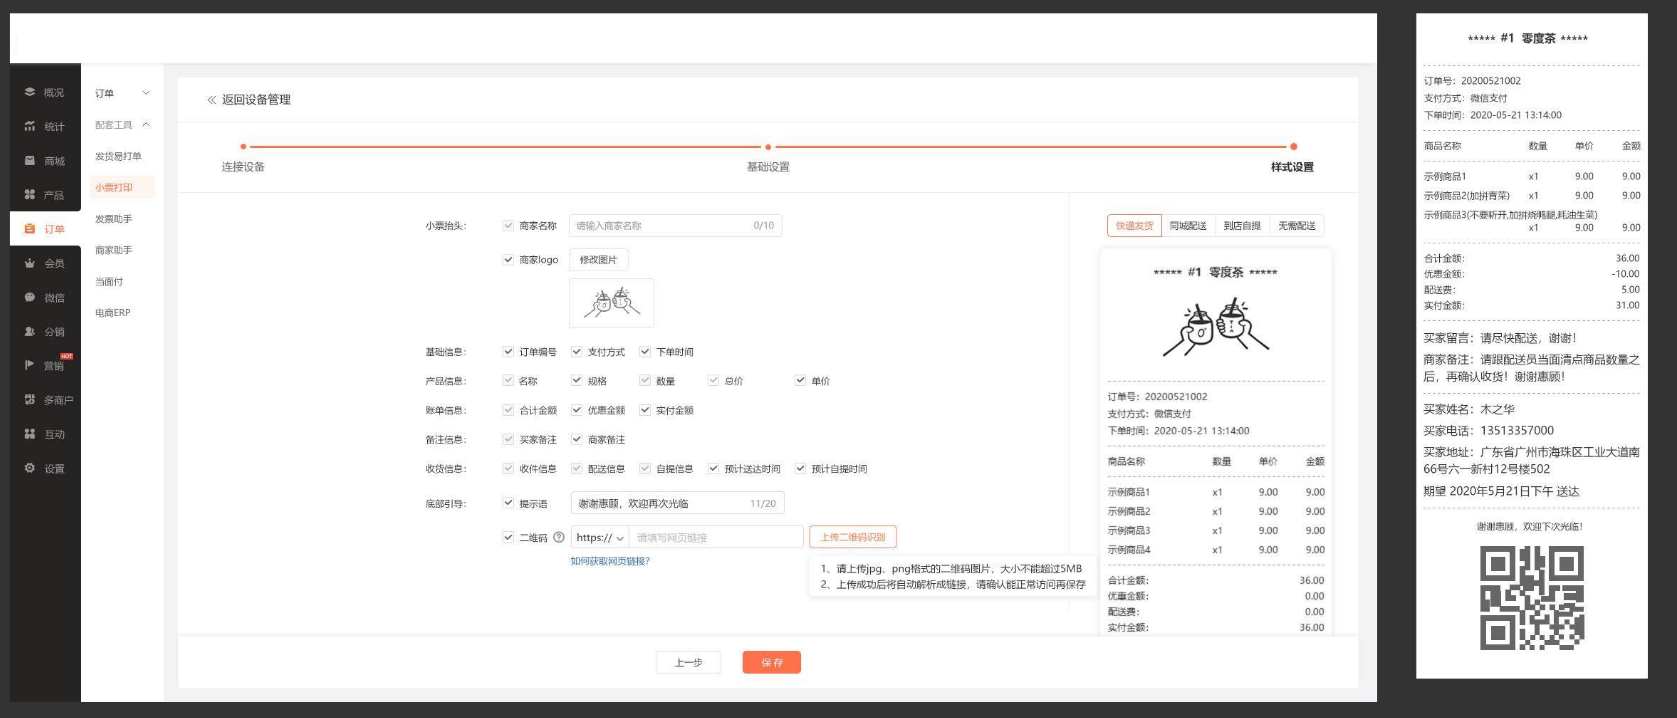Click the back arrows before 返回设备管理
Viewport: 1677px width, 718px height.
tap(211, 100)
